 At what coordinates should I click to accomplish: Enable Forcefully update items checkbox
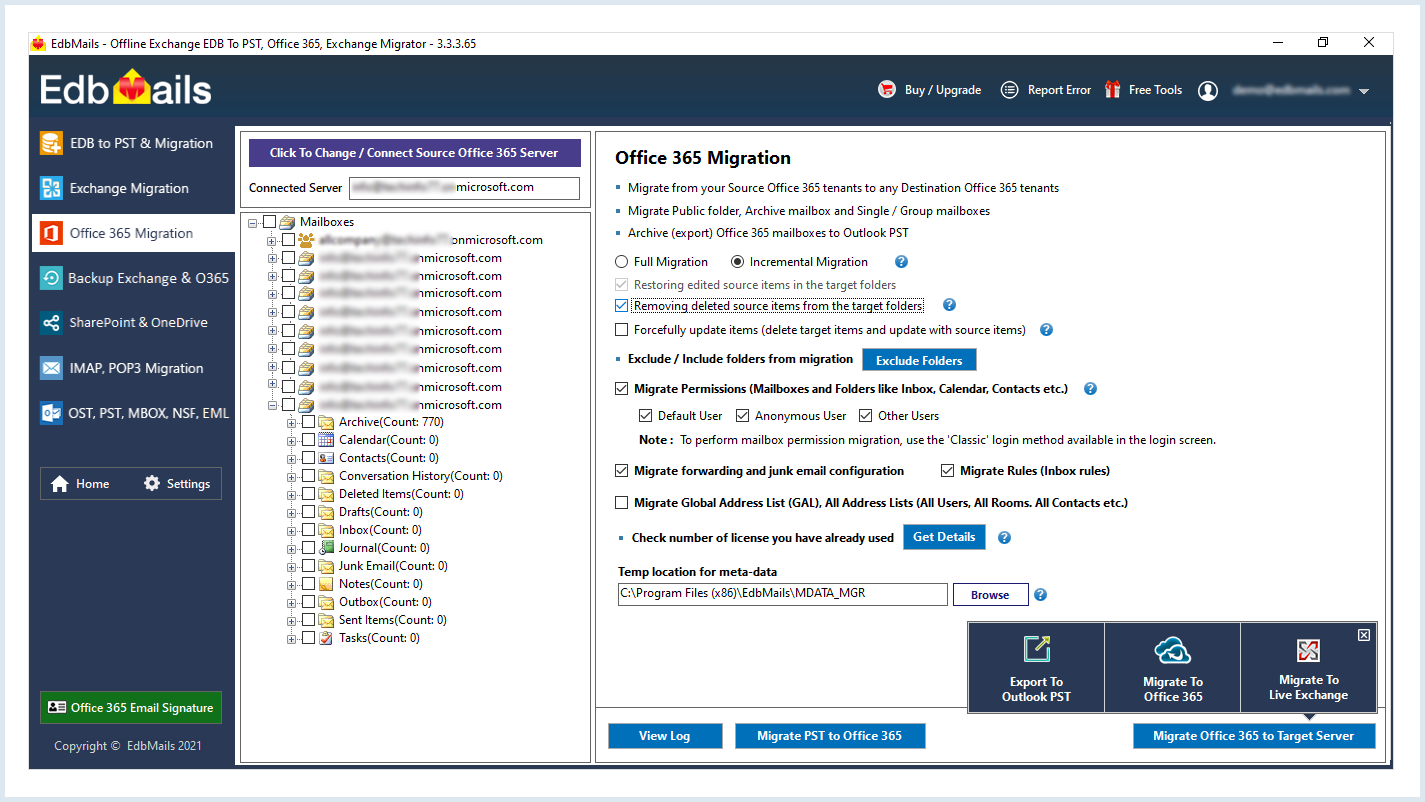click(x=622, y=330)
